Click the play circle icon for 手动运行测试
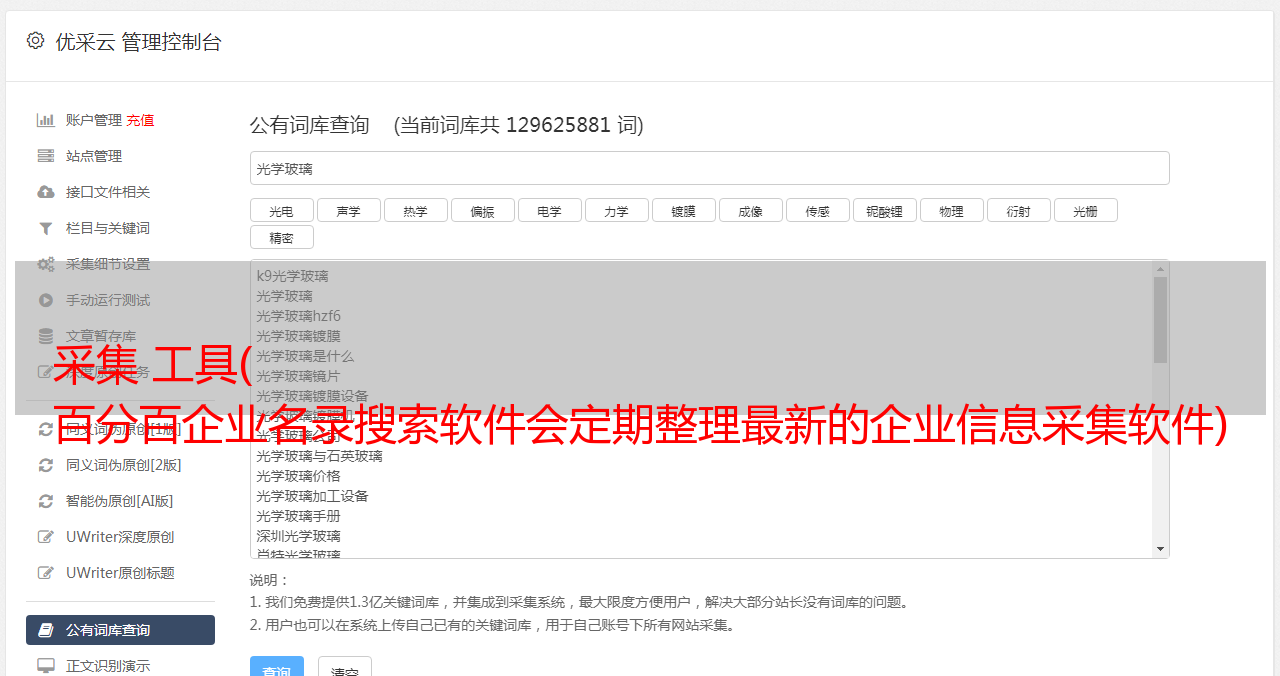The height and width of the screenshot is (676, 1280). (x=46, y=300)
